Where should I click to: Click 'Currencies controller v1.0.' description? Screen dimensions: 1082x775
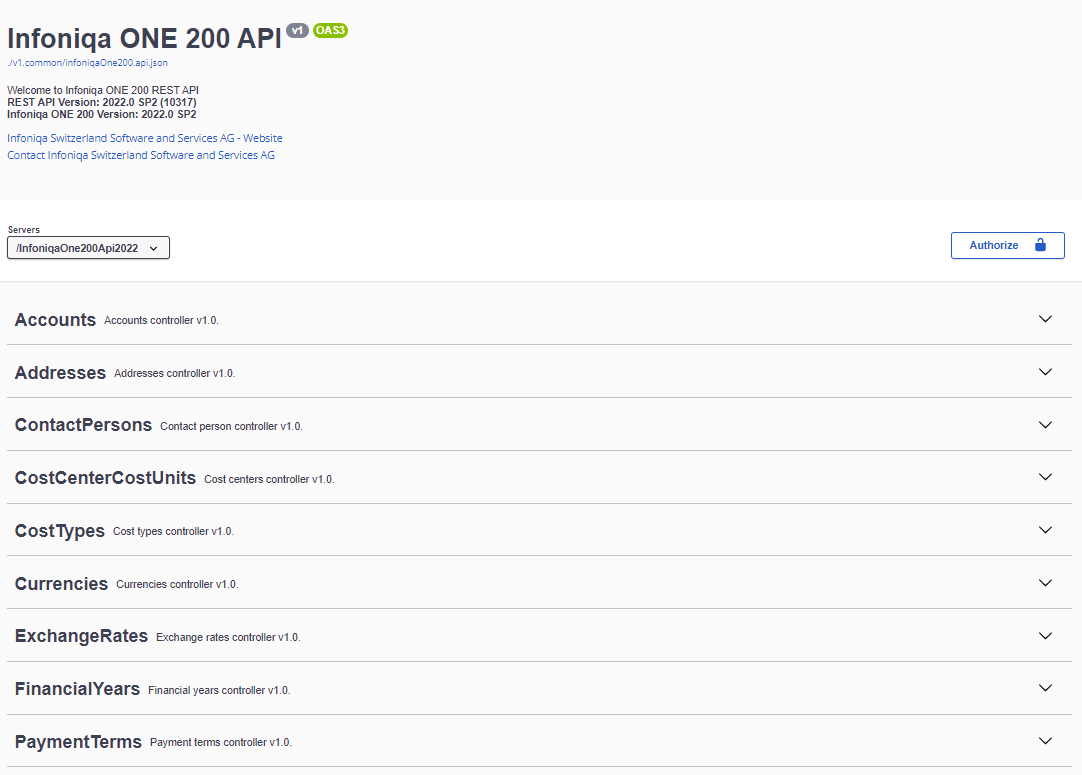tap(177, 585)
